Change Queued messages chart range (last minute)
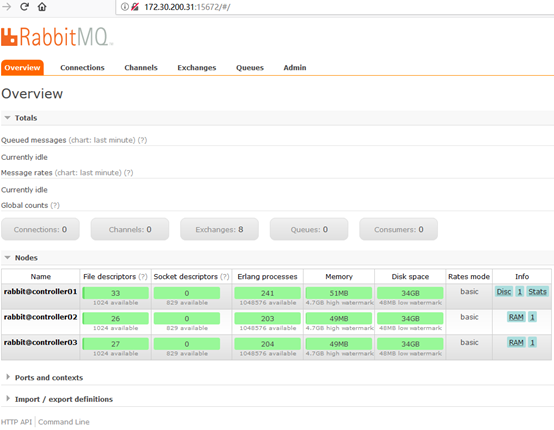 [x=102, y=140]
